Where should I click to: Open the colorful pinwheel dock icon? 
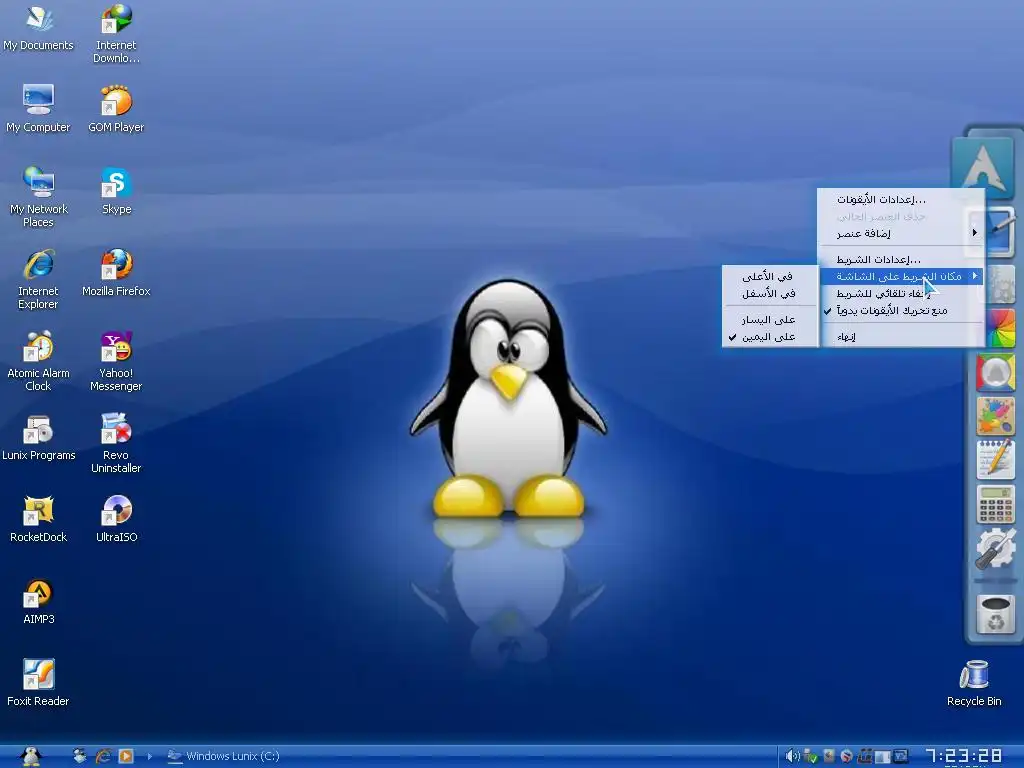pyautogui.click(x=1000, y=328)
